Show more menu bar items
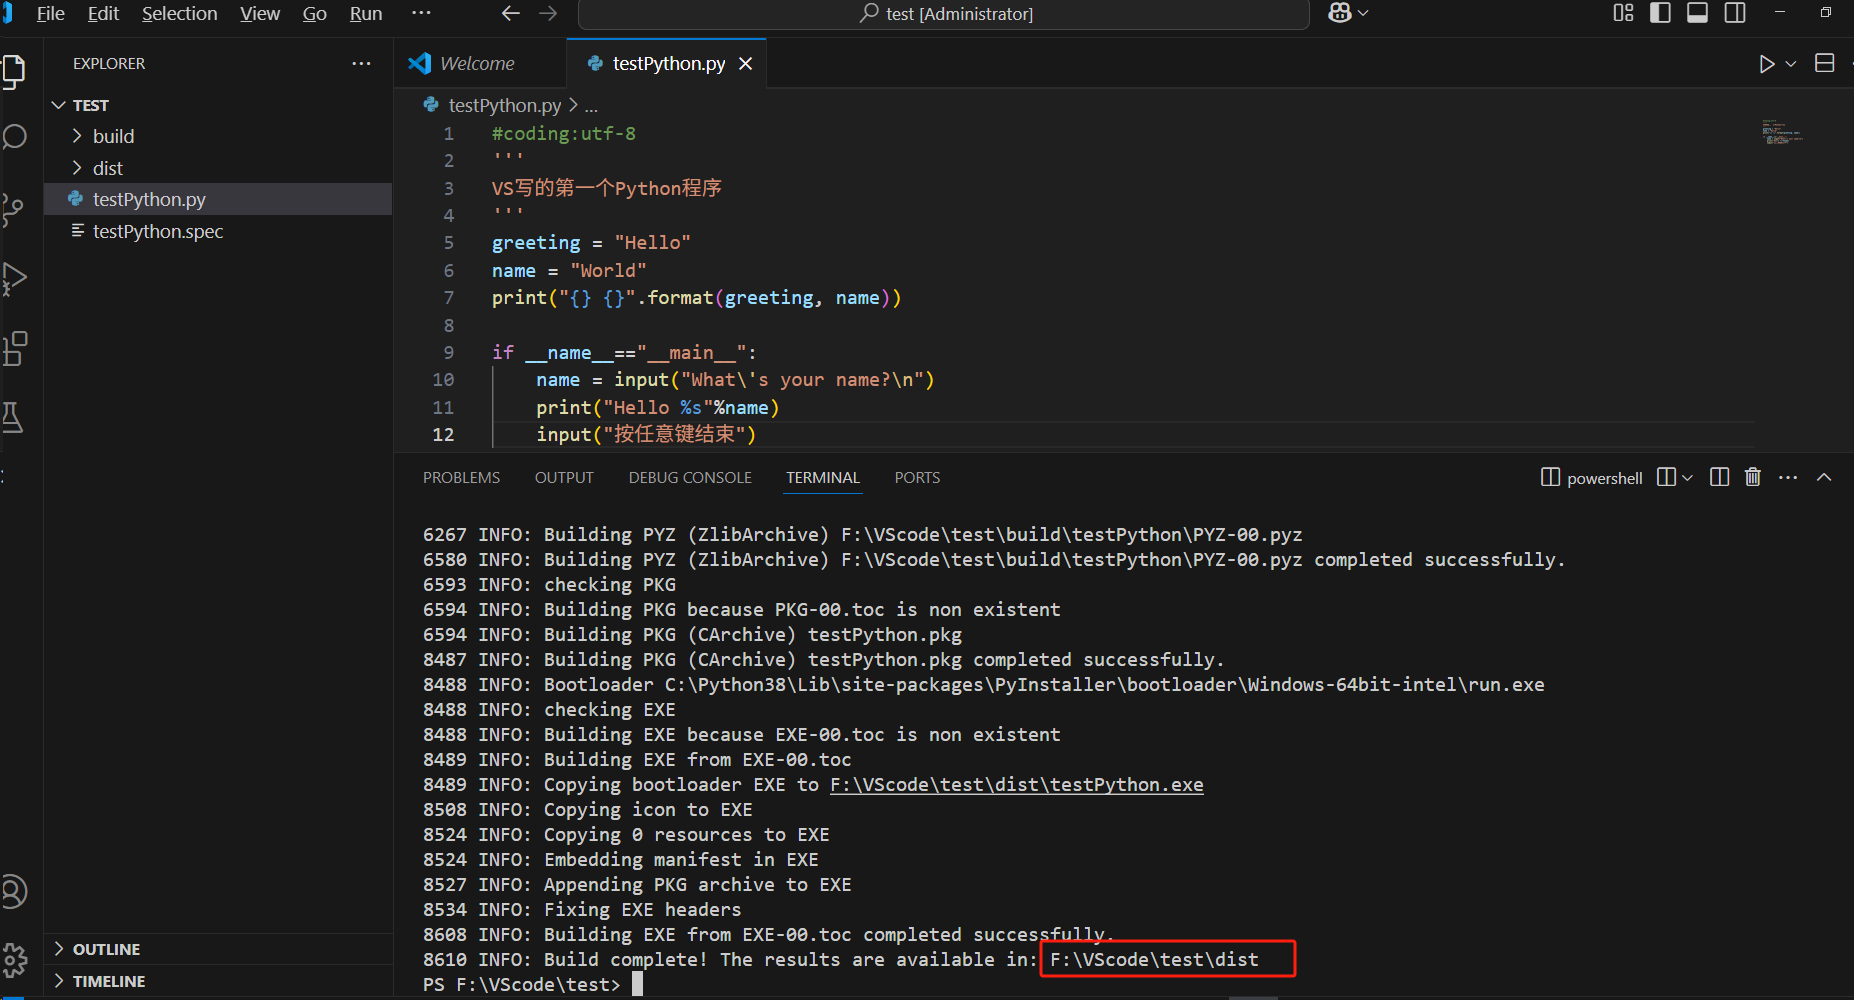 tap(421, 13)
